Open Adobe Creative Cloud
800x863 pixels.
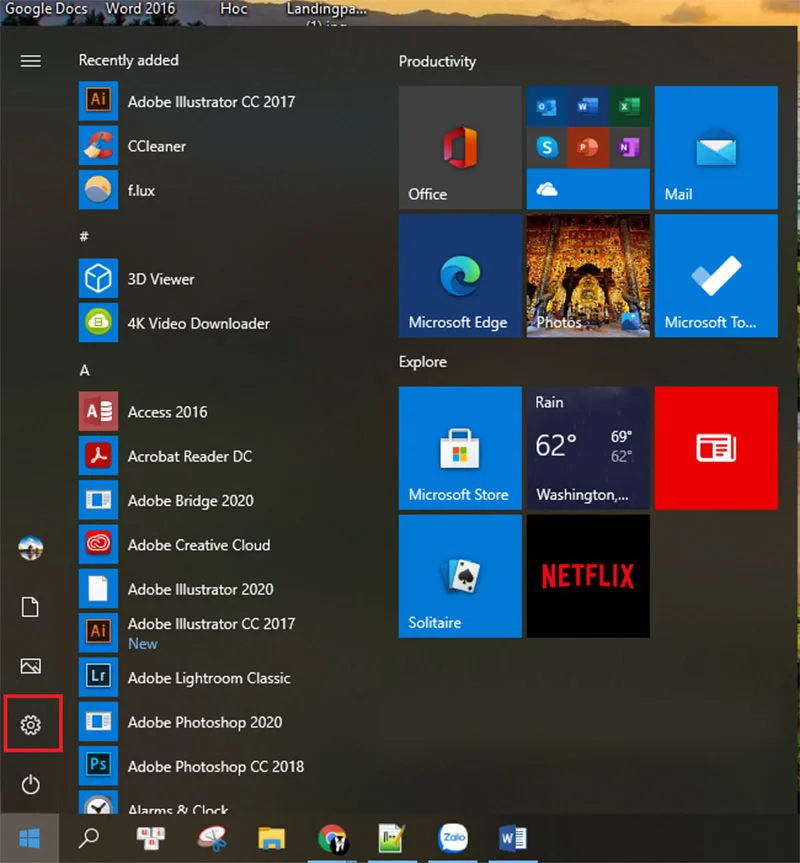point(174,544)
